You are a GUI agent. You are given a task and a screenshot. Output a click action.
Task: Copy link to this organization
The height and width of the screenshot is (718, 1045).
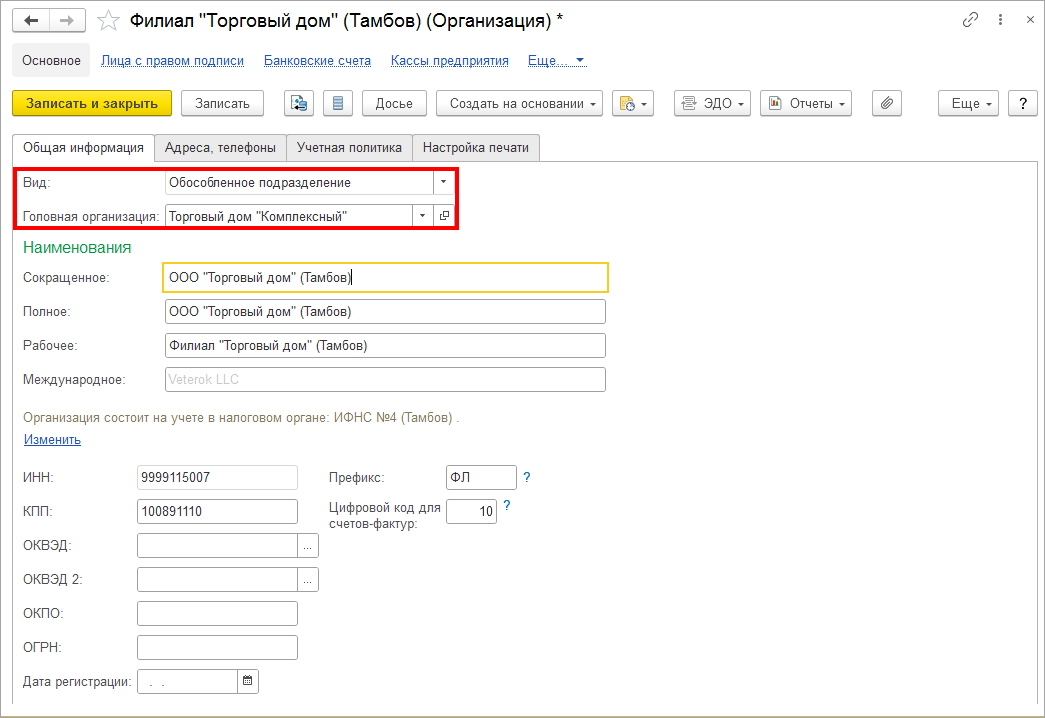970,20
